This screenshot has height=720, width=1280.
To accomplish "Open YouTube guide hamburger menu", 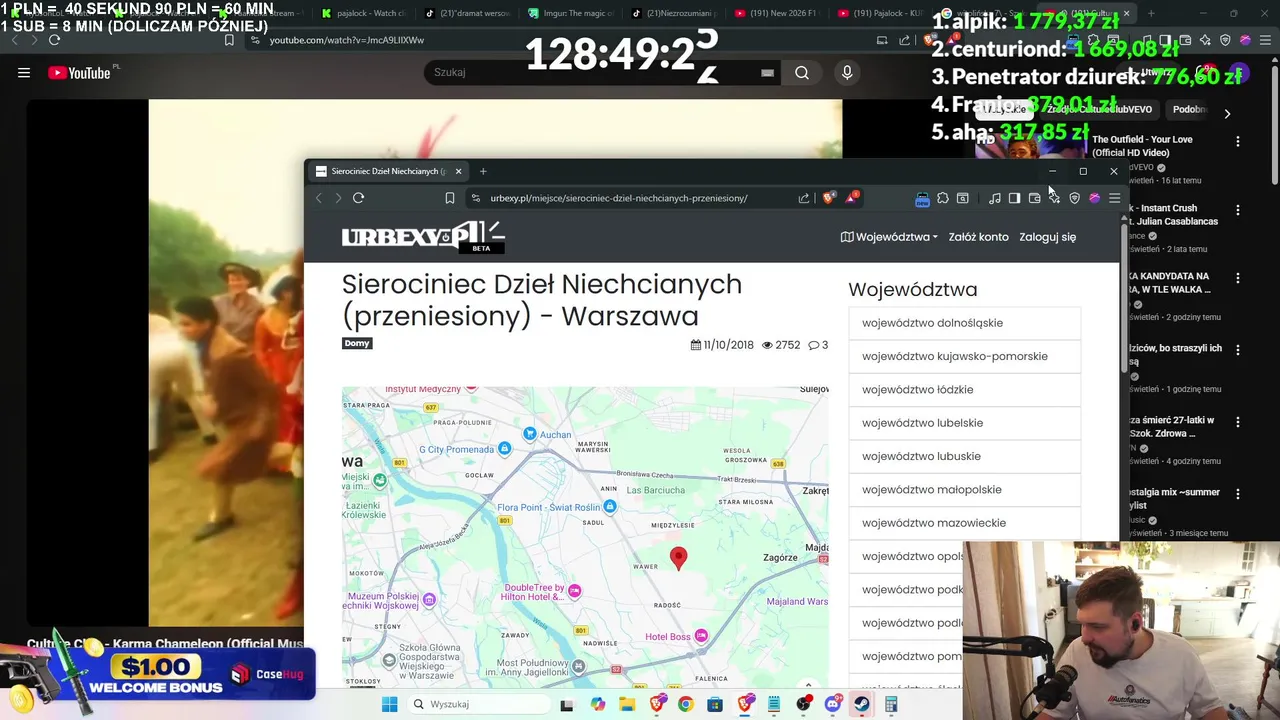I will click(24, 72).
